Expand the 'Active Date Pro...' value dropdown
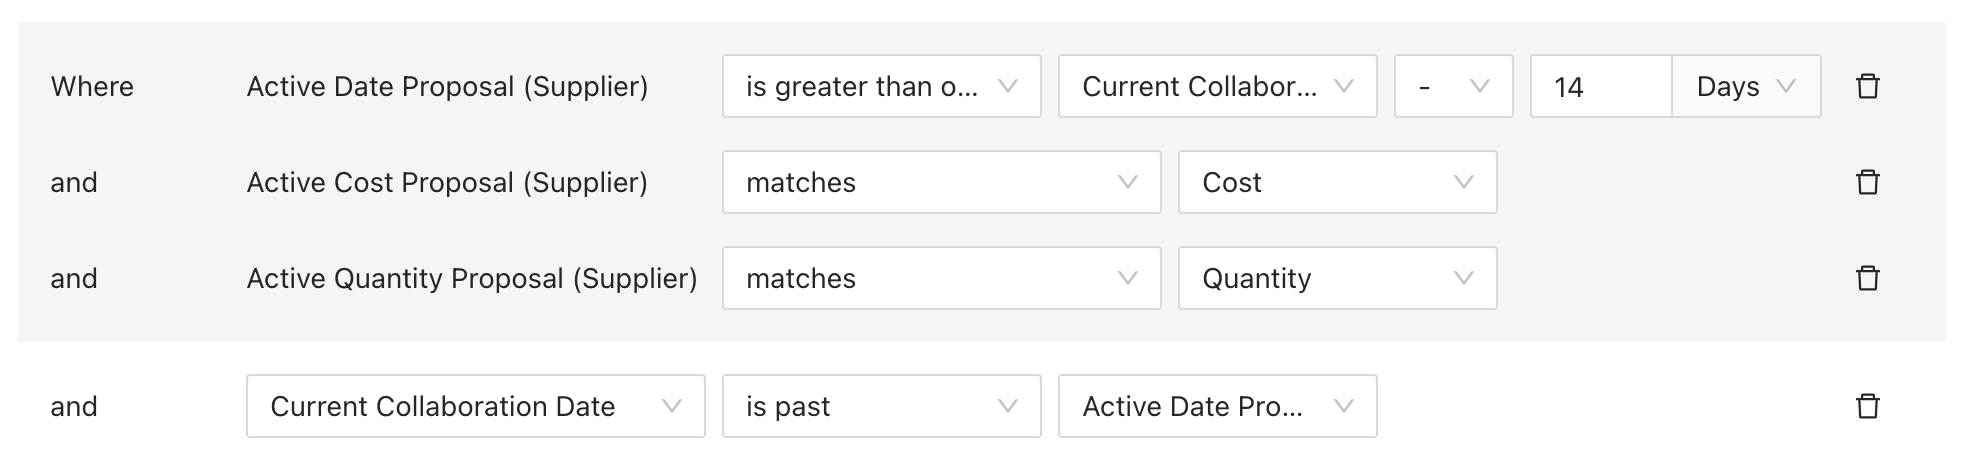The height and width of the screenshot is (460, 1986). [x=1218, y=406]
